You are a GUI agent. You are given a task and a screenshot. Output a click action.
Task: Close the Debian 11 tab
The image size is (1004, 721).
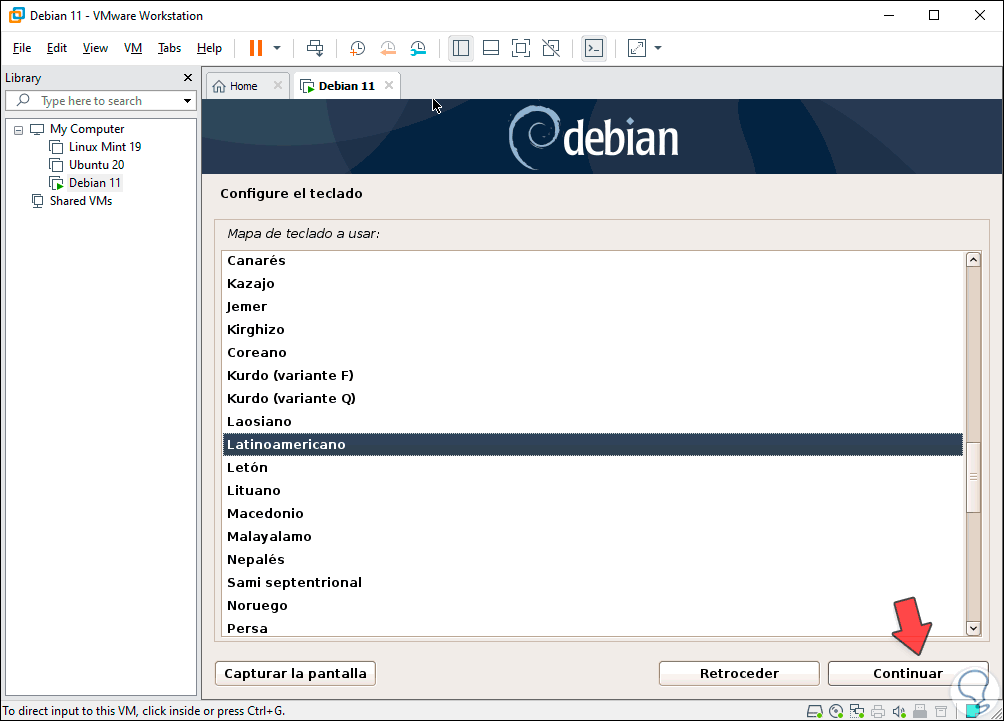(389, 85)
